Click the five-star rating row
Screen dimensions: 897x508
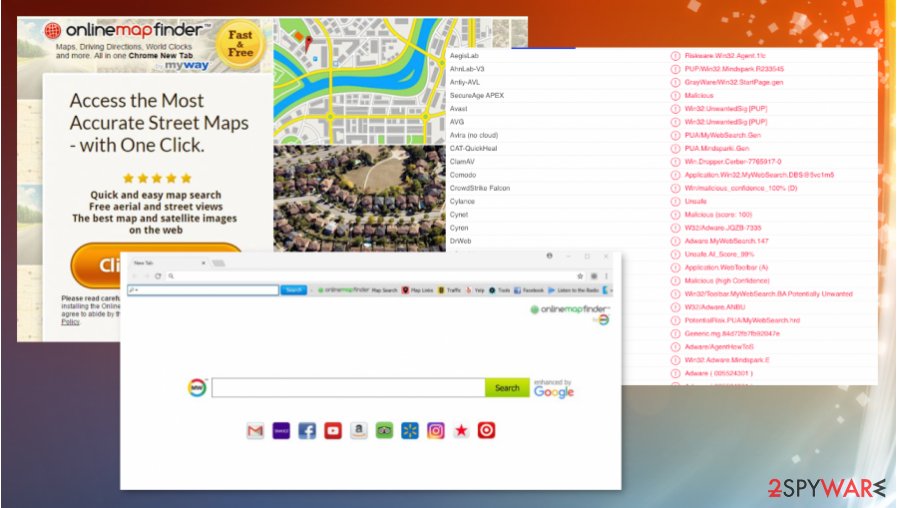tap(157, 178)
